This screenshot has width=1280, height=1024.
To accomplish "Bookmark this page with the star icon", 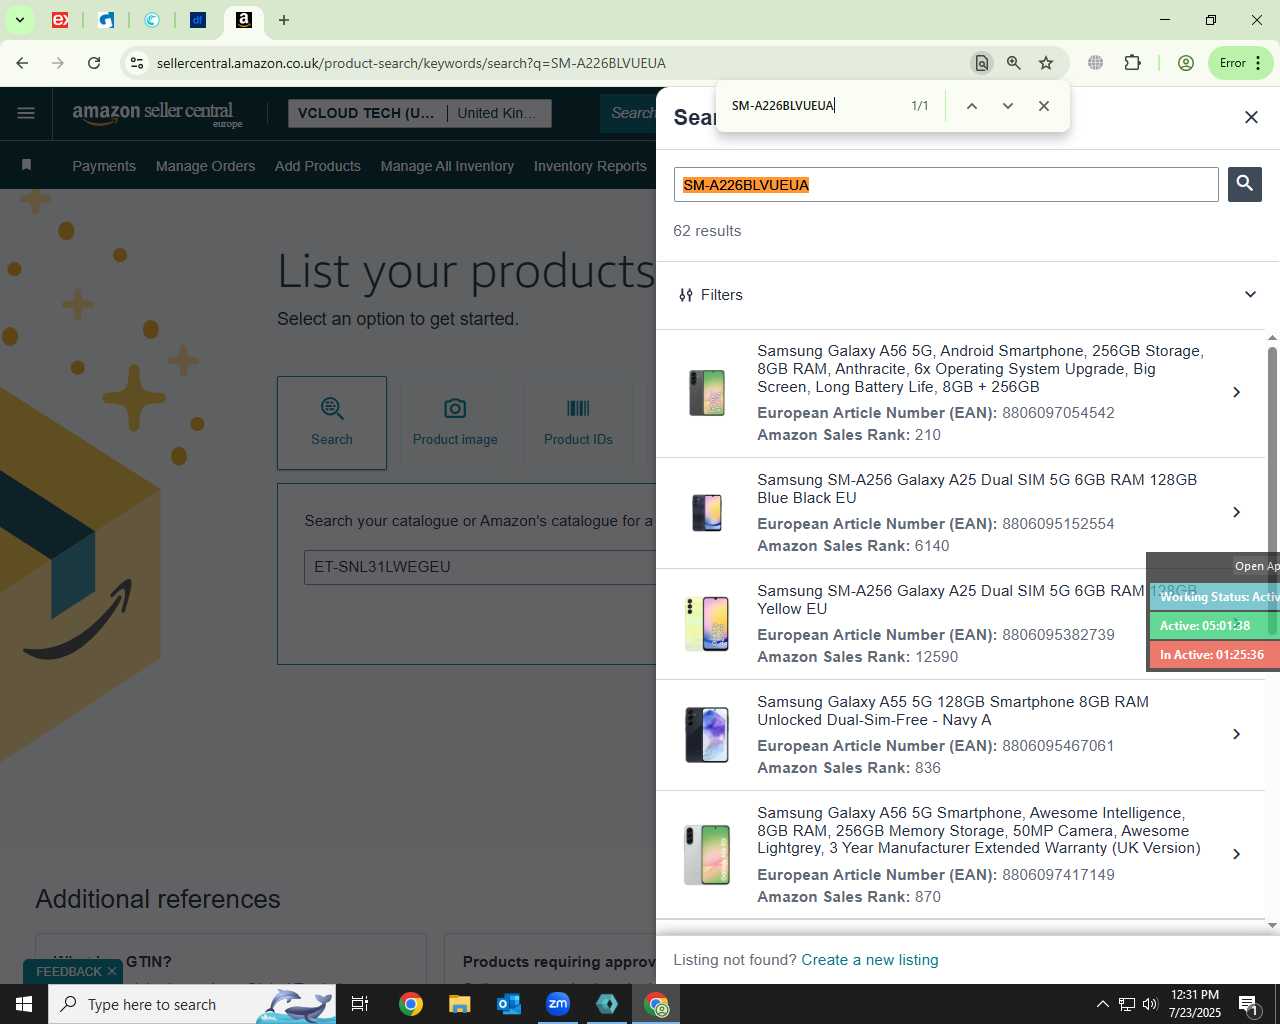I will click(1046, 63).
